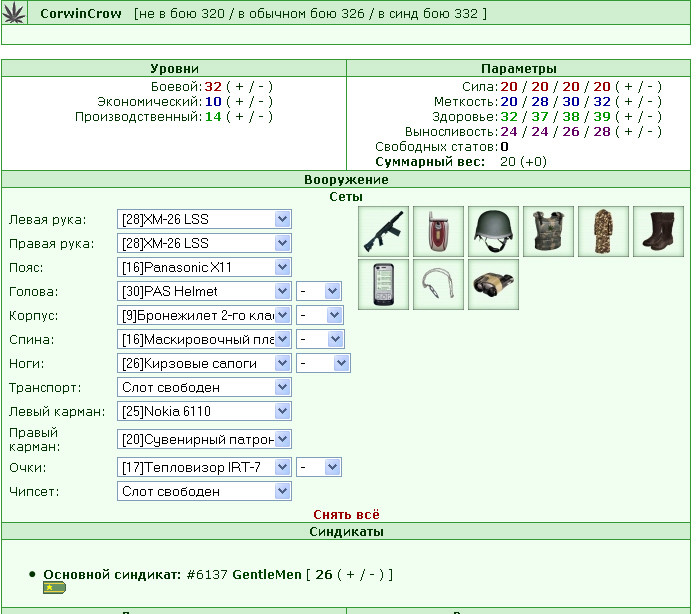The image size is (696, 614).
Task: Click the bulletproof vest icon
Action: [x=548, y=231]
